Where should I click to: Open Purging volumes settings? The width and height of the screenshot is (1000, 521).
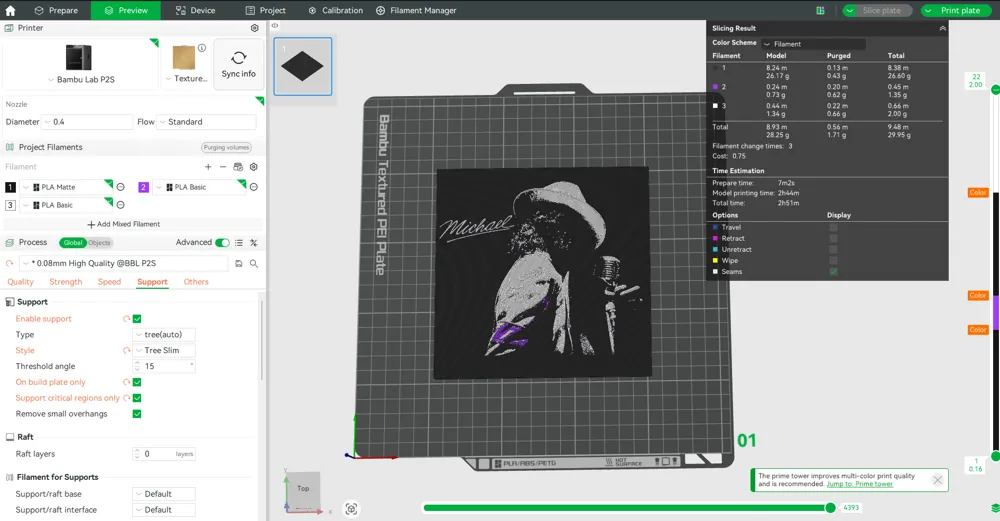click(x=226, y=147)
